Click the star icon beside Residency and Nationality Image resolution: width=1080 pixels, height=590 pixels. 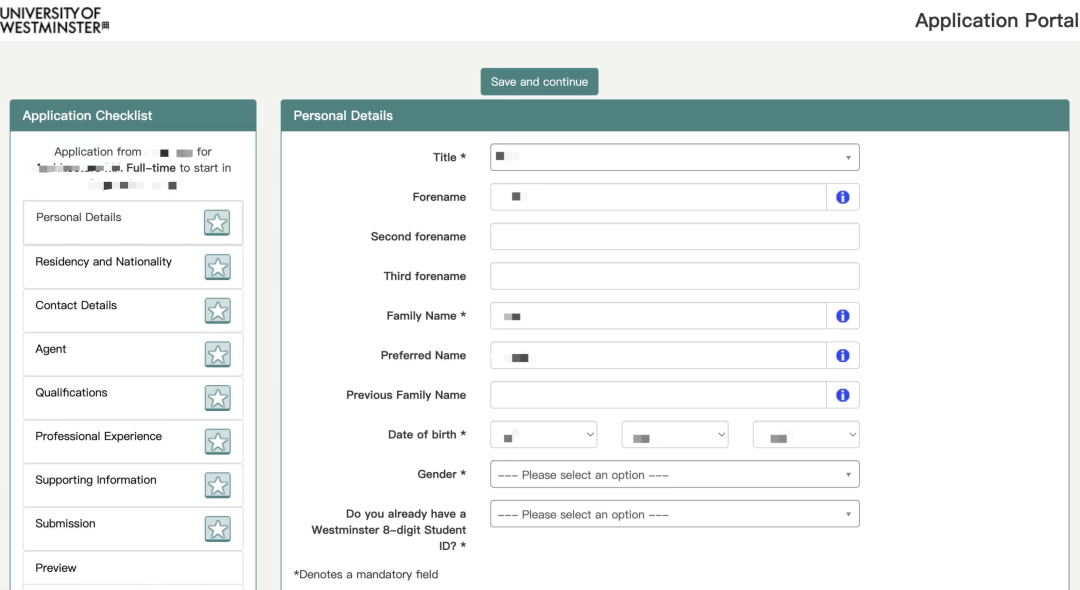click(217, 267)
